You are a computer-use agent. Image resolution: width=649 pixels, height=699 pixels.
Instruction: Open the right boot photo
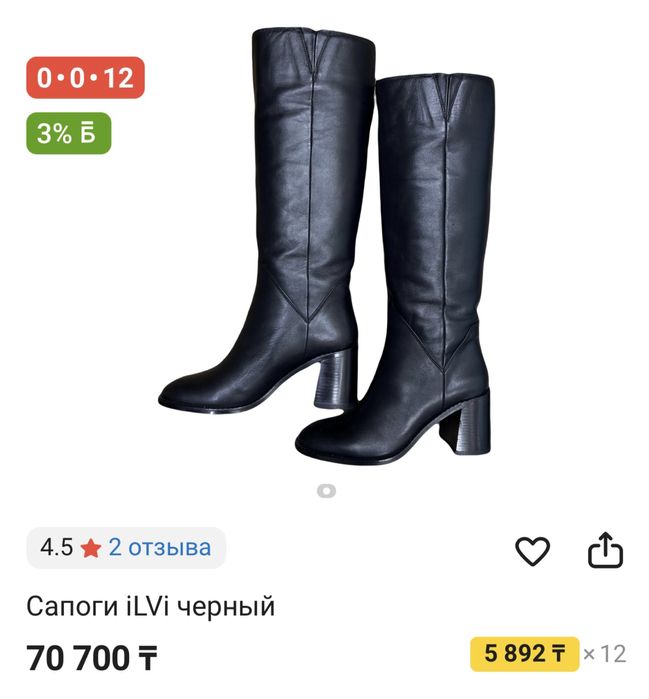(x=394, y=270)
